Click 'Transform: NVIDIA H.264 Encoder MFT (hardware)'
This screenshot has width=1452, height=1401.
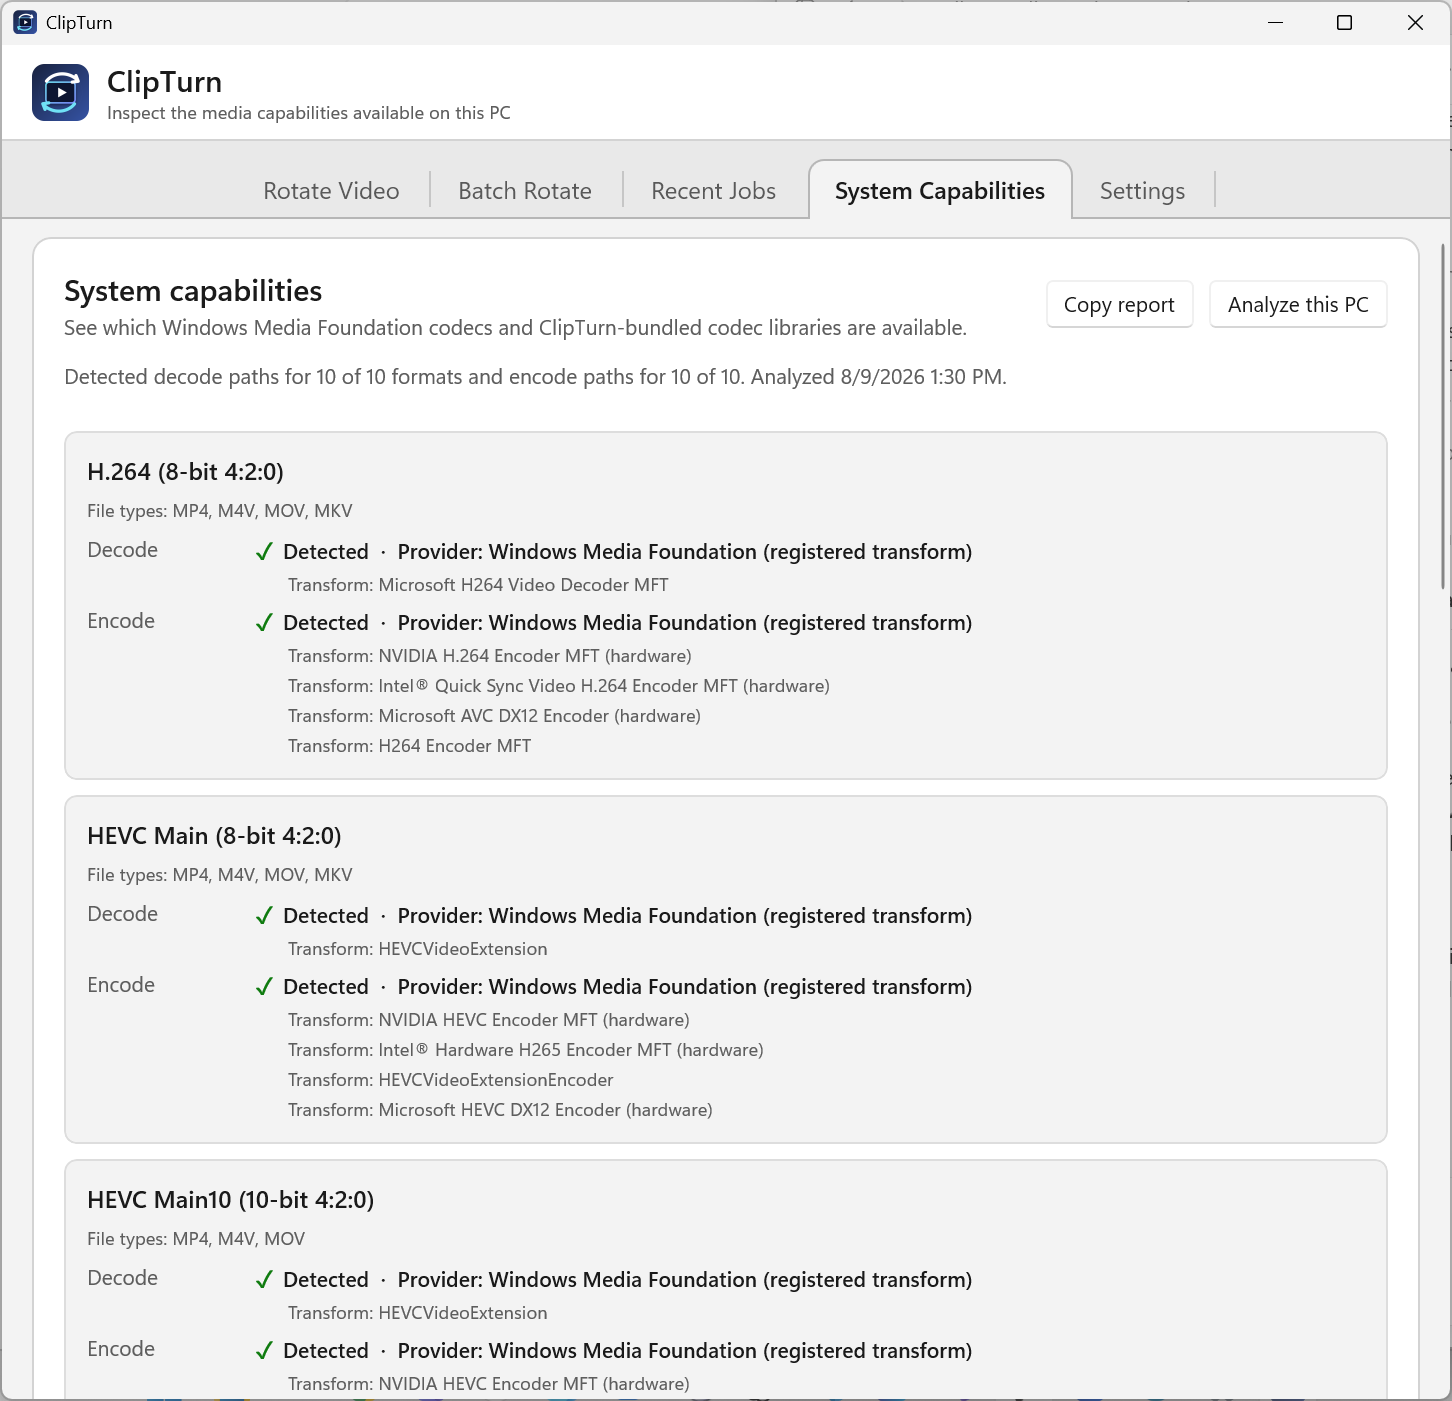[x=490, y=656]
